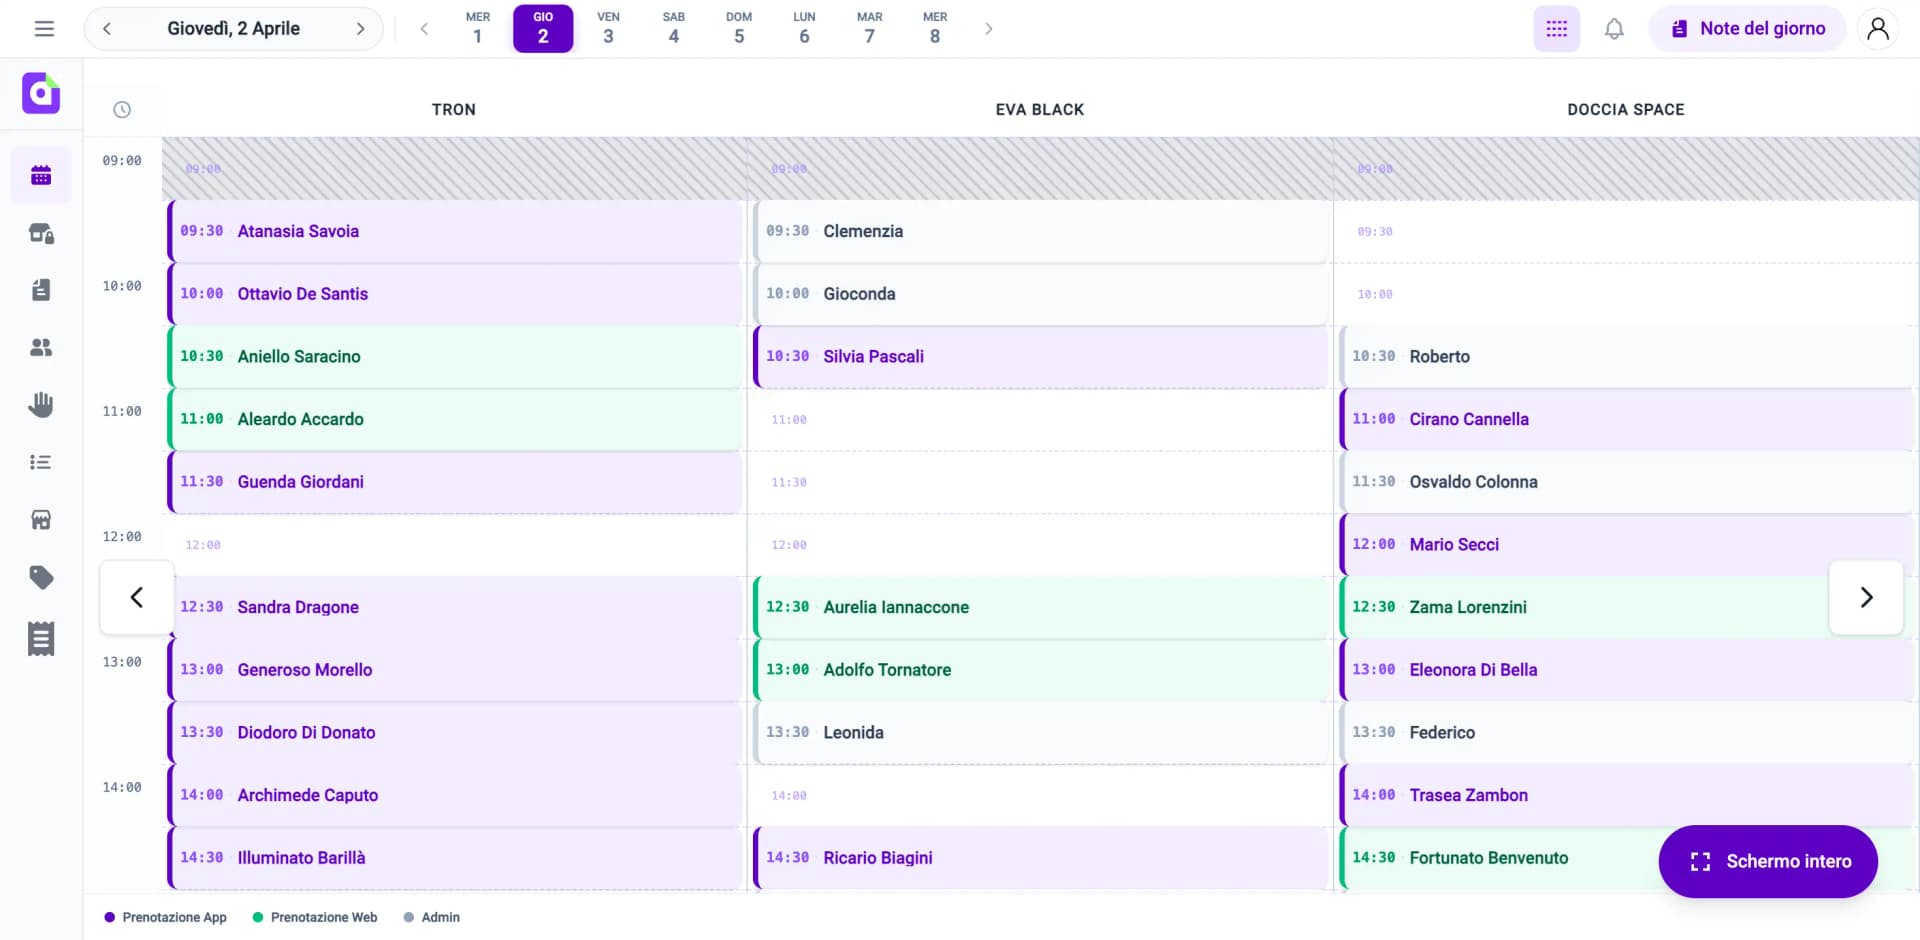Click the DOCCIA SPACE column header

coord(1626,110)
